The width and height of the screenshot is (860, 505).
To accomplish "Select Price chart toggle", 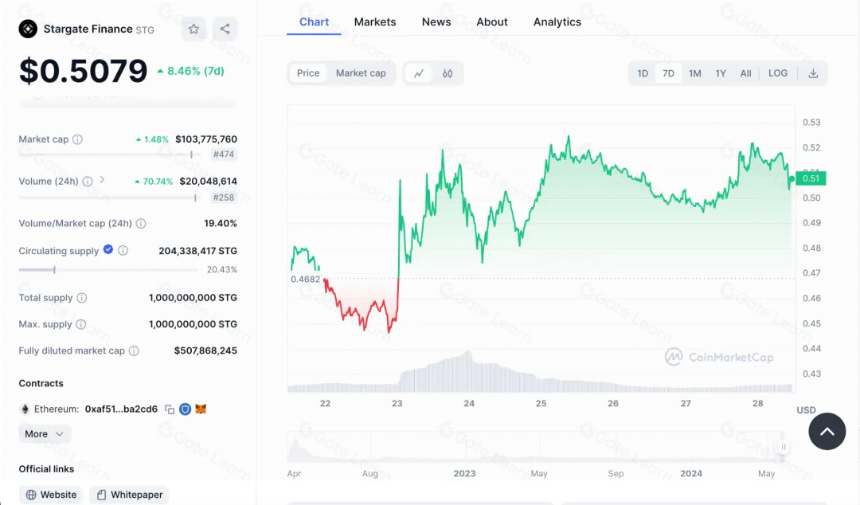I will [x=308, y=73].
